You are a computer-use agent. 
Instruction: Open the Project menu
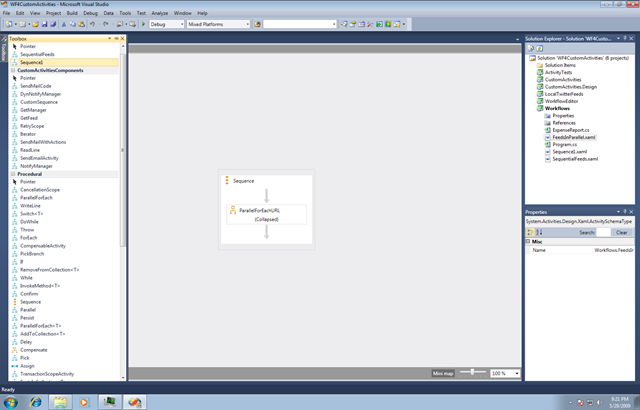(53, 13)
